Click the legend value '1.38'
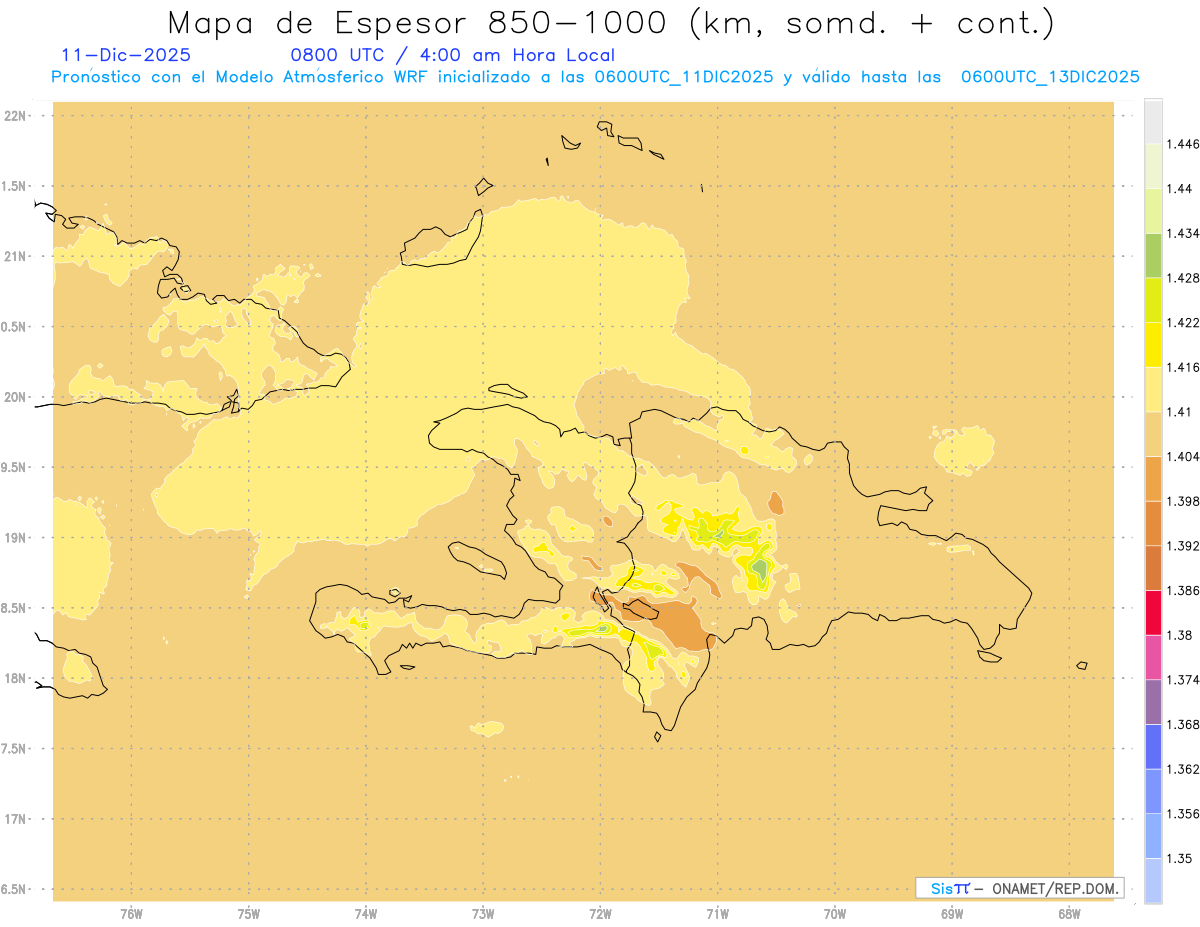Screen dimensions: 1200x927 click(1180, 635)
